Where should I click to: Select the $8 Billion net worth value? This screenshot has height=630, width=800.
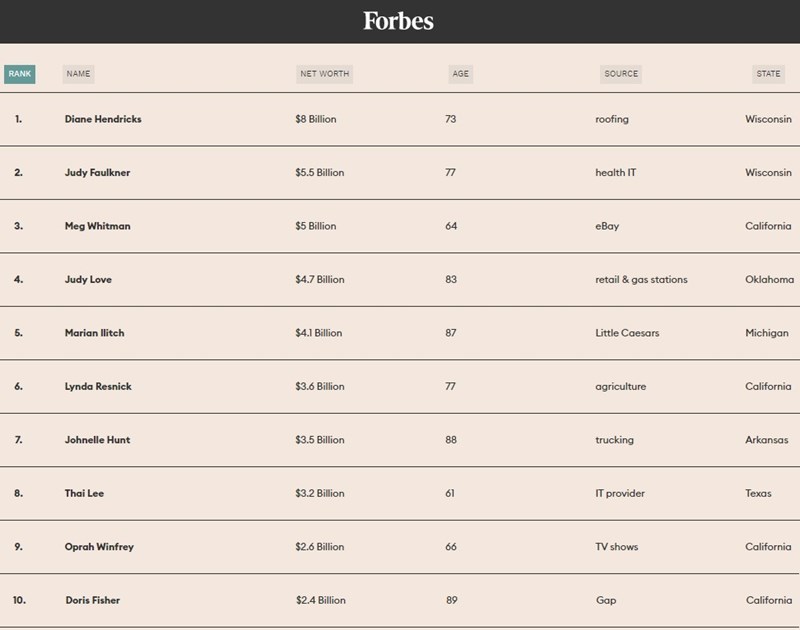click(316, 119)
